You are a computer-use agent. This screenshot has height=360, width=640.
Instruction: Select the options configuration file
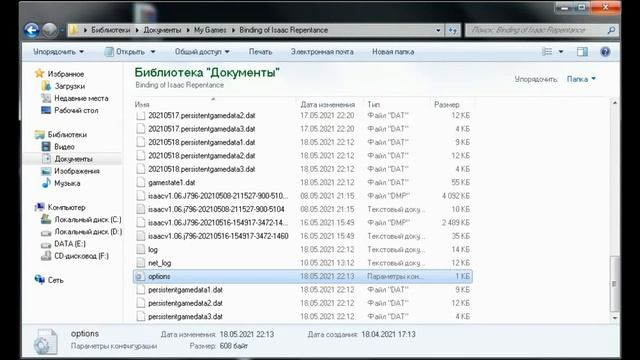[x=302, y=276]
